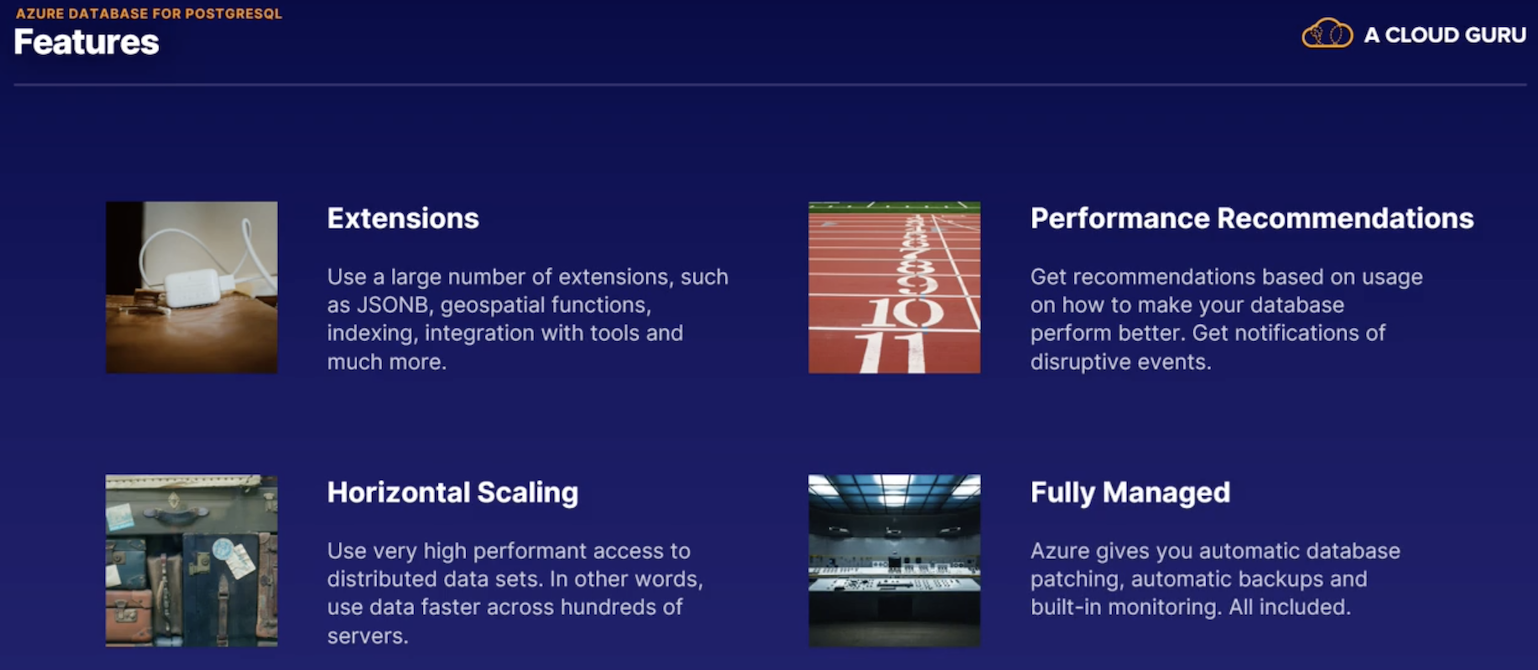Click the horizontal divider line under header
The image size is (1538, 670).
pyautogui.click(x=769, y=85)
